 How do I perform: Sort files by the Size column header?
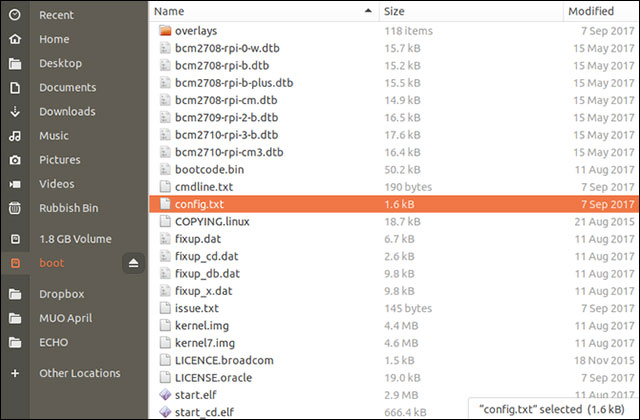point(471,11)
